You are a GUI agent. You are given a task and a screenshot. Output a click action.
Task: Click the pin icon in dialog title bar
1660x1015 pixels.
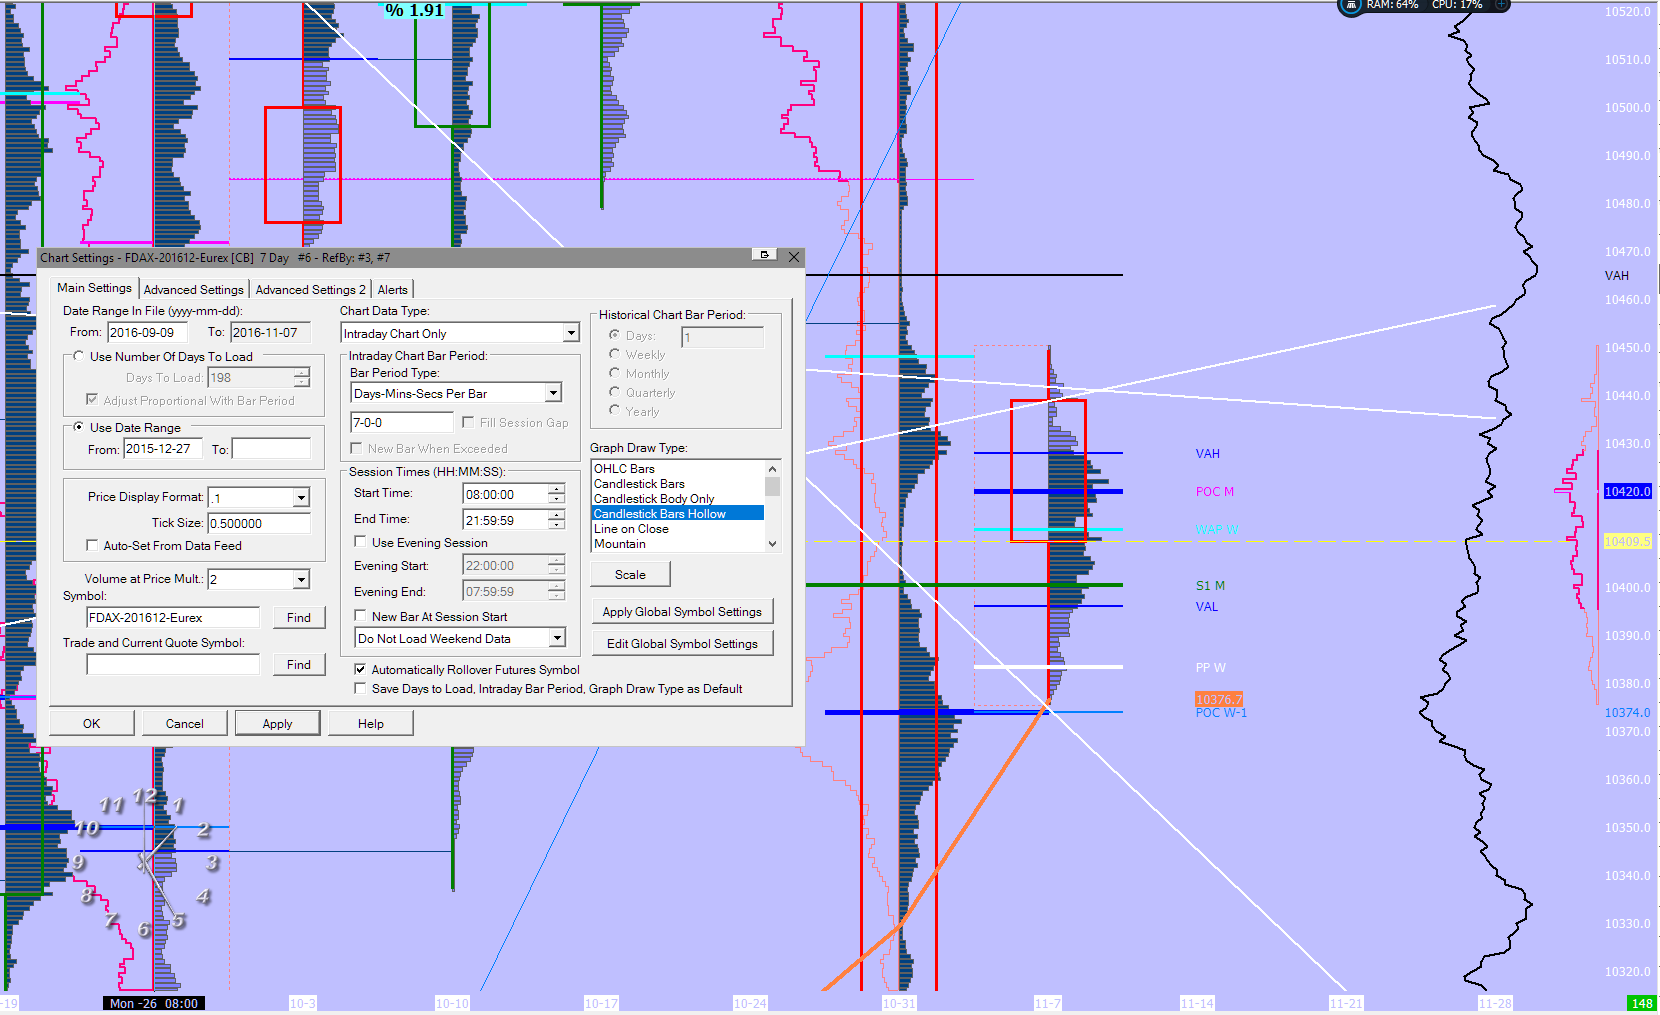(765, 255)
